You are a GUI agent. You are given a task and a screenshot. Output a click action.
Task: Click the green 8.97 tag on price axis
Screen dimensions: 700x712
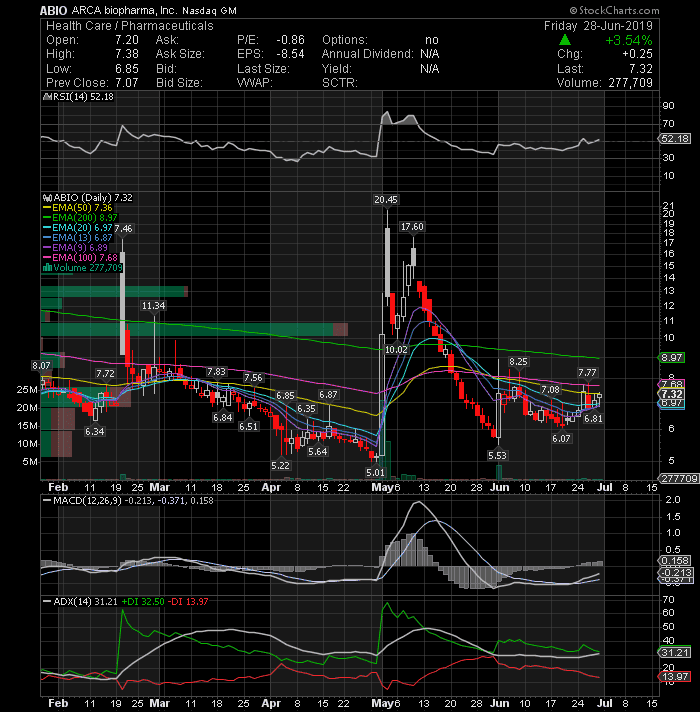pos(671,358)
